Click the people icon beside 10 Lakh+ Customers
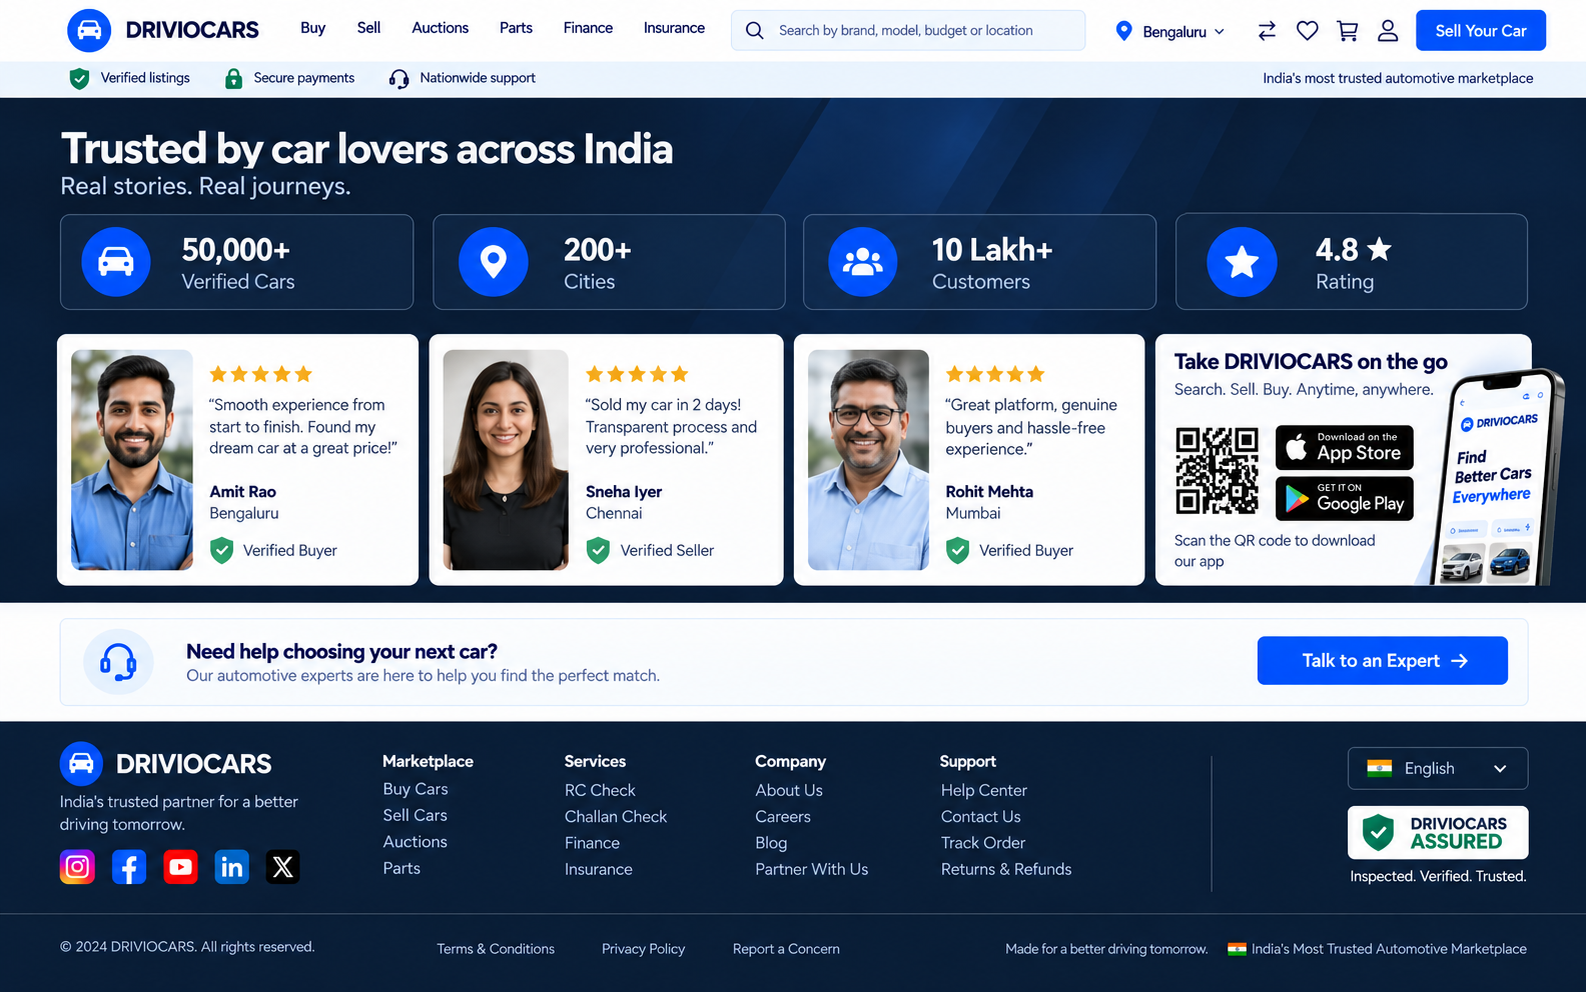 pos(863,262)
